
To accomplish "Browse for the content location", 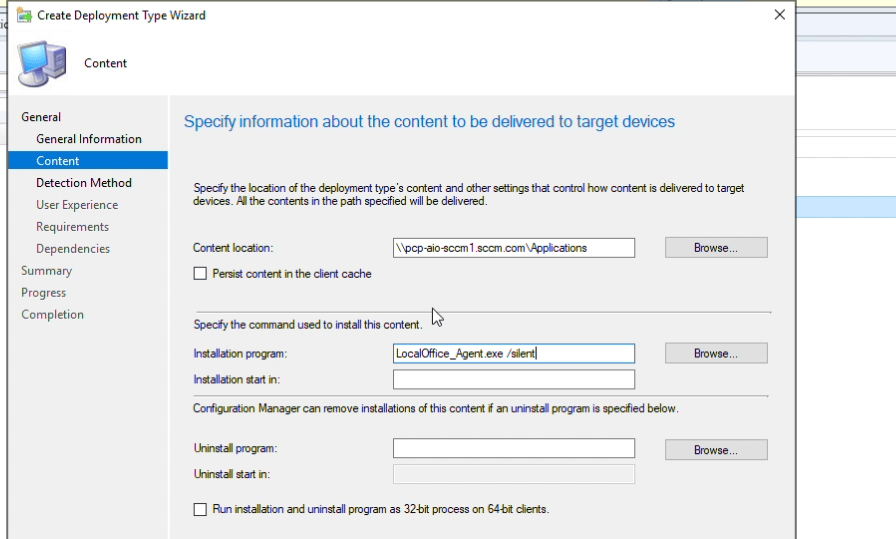I will click(x=716, y=247).
